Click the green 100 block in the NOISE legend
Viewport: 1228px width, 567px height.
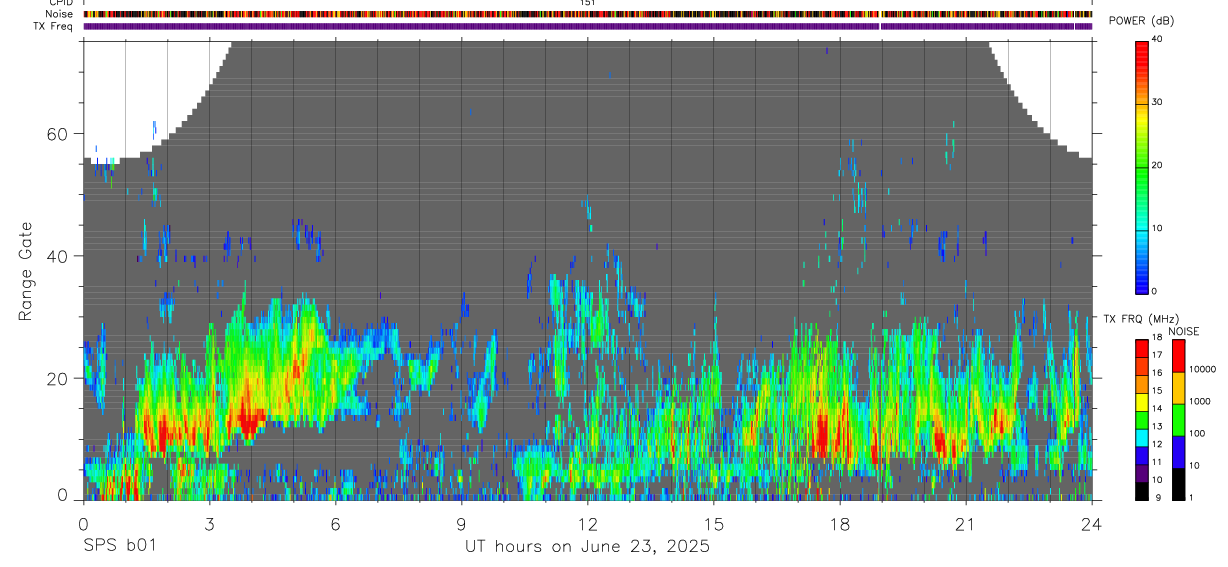pyautogui.click(x=1178, y=420)
